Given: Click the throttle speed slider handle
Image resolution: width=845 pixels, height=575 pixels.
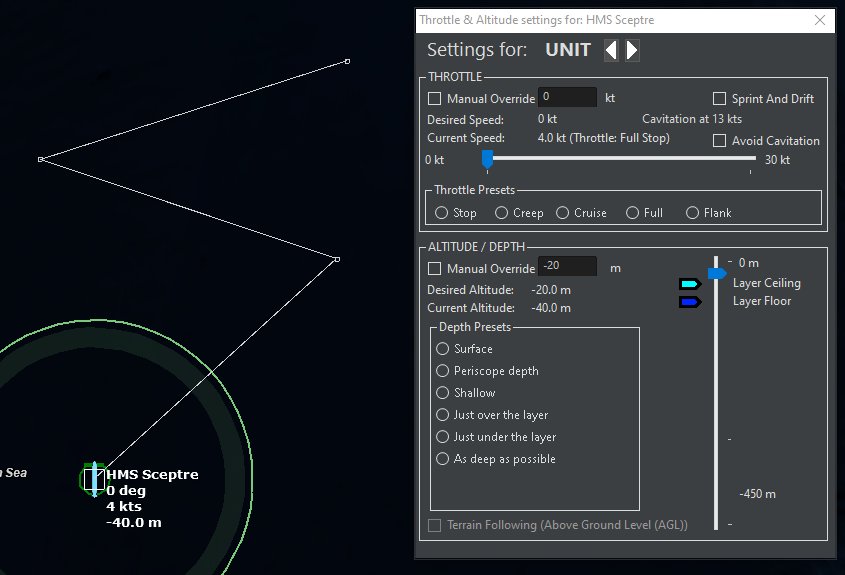Looking at the screenshot, I should [487, 159].
